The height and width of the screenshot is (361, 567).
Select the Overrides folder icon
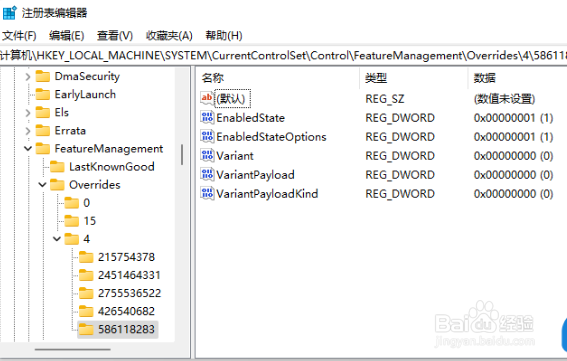[57, 185]
